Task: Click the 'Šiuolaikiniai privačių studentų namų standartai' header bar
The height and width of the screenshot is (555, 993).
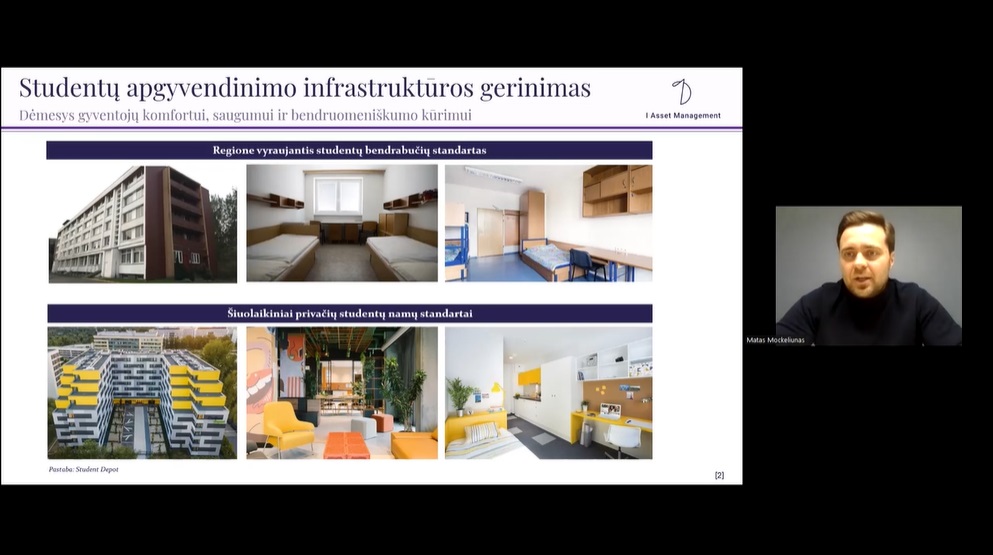Action: [x=349, y=313]
